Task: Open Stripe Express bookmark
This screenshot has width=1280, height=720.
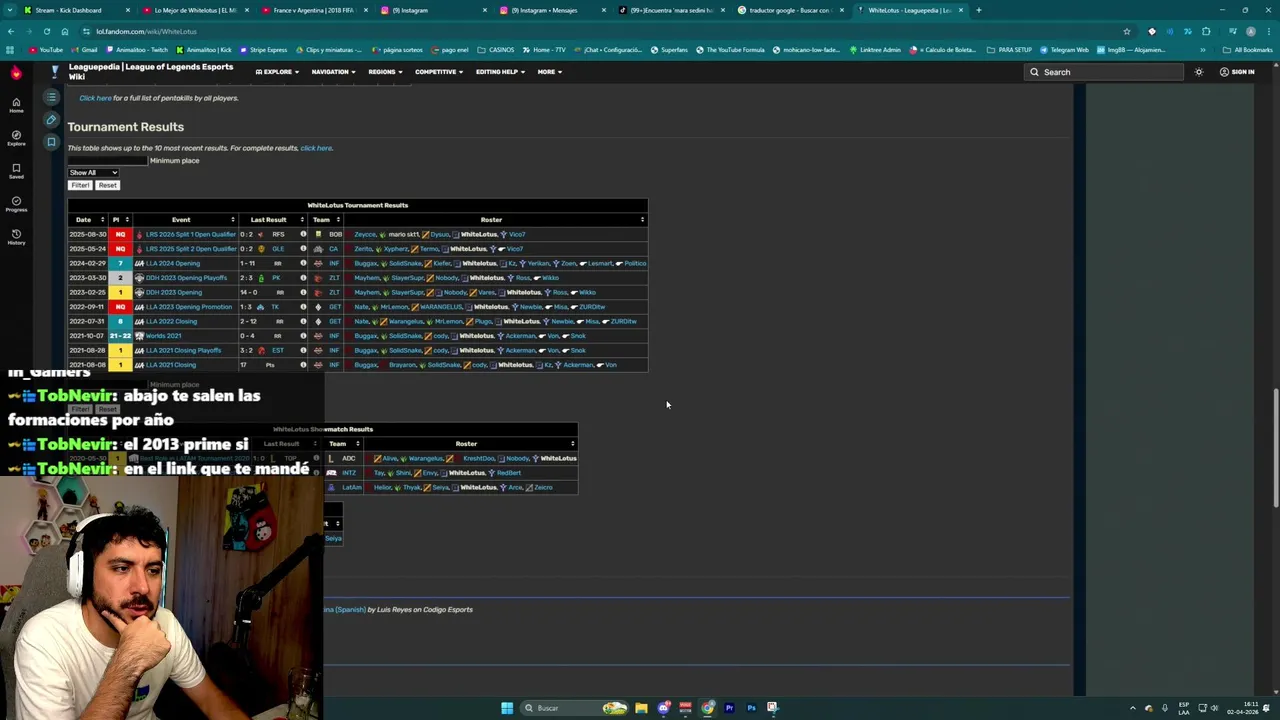Action: click(x=263, y=50)
